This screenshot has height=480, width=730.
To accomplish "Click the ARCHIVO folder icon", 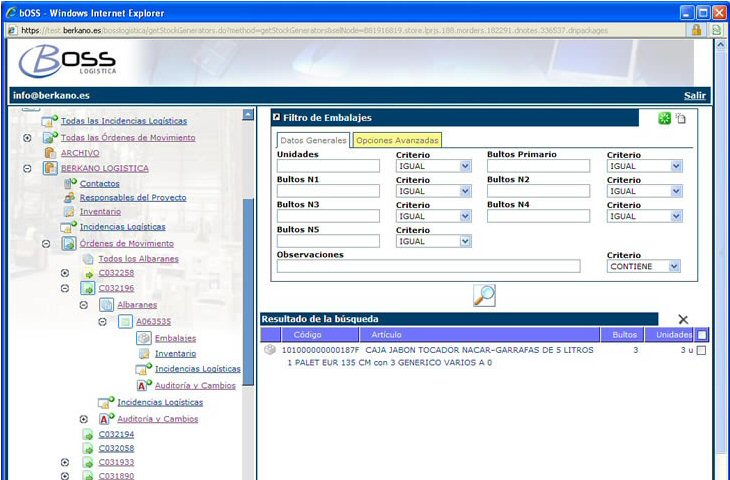I will click(50, 153).
